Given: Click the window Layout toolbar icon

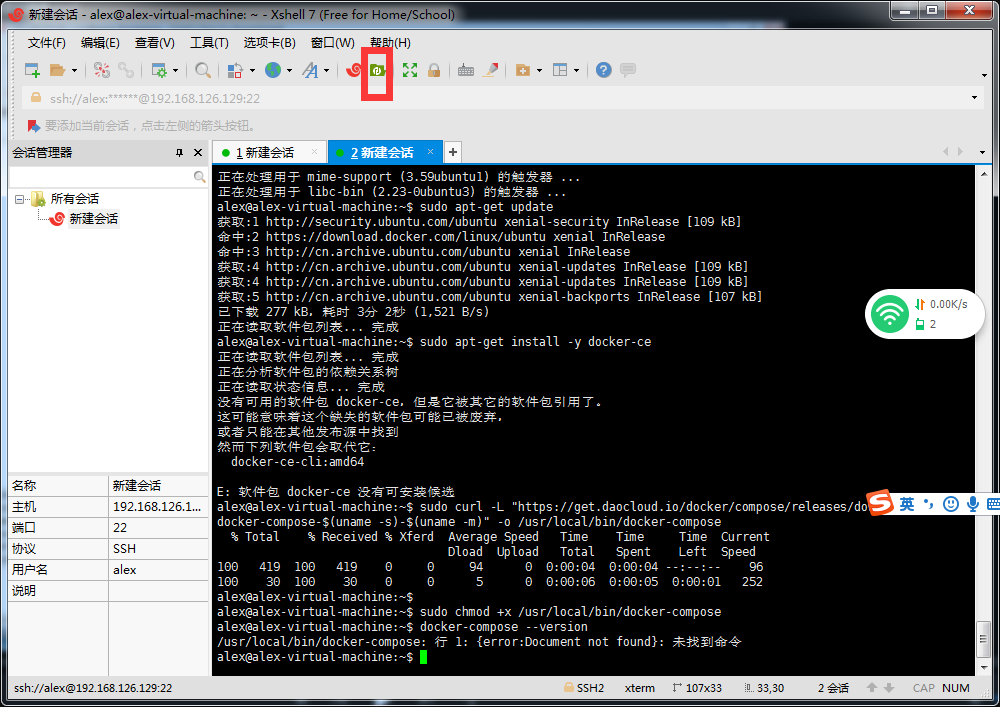Looking at the screenshot, I should [560, 70].
